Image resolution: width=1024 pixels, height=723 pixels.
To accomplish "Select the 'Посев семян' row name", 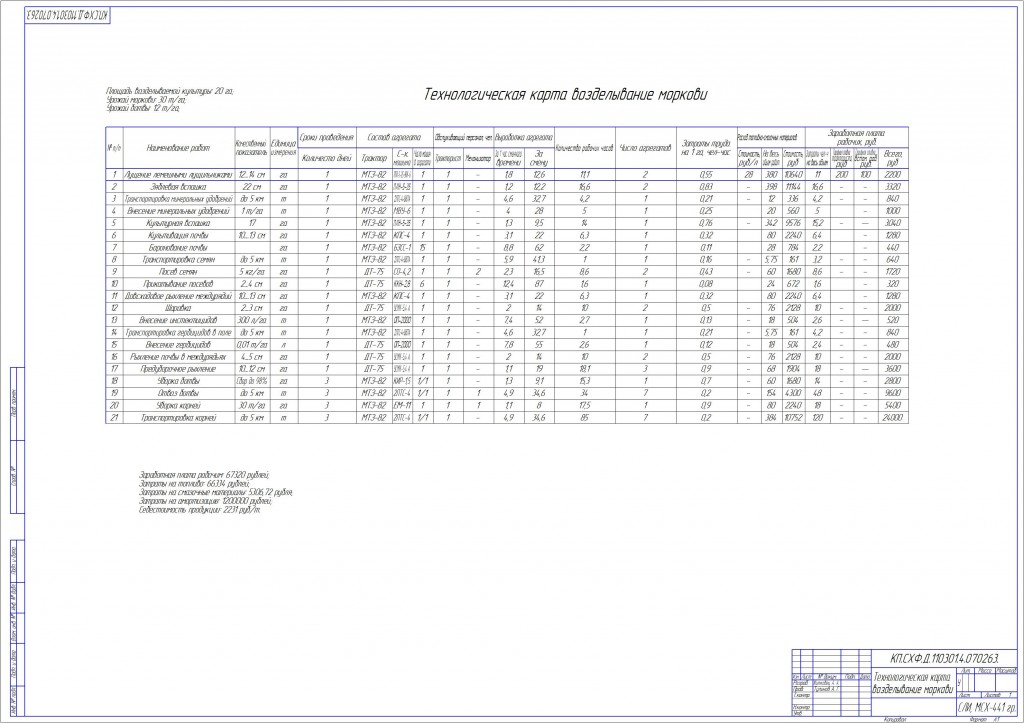I will [178, 272].
